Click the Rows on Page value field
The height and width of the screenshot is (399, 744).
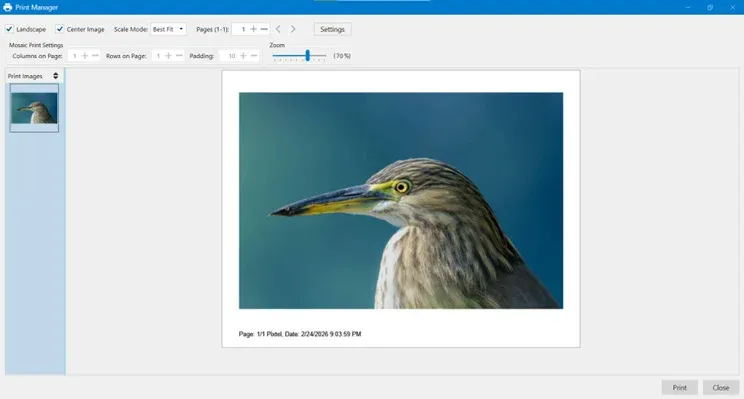click(158, 56)
